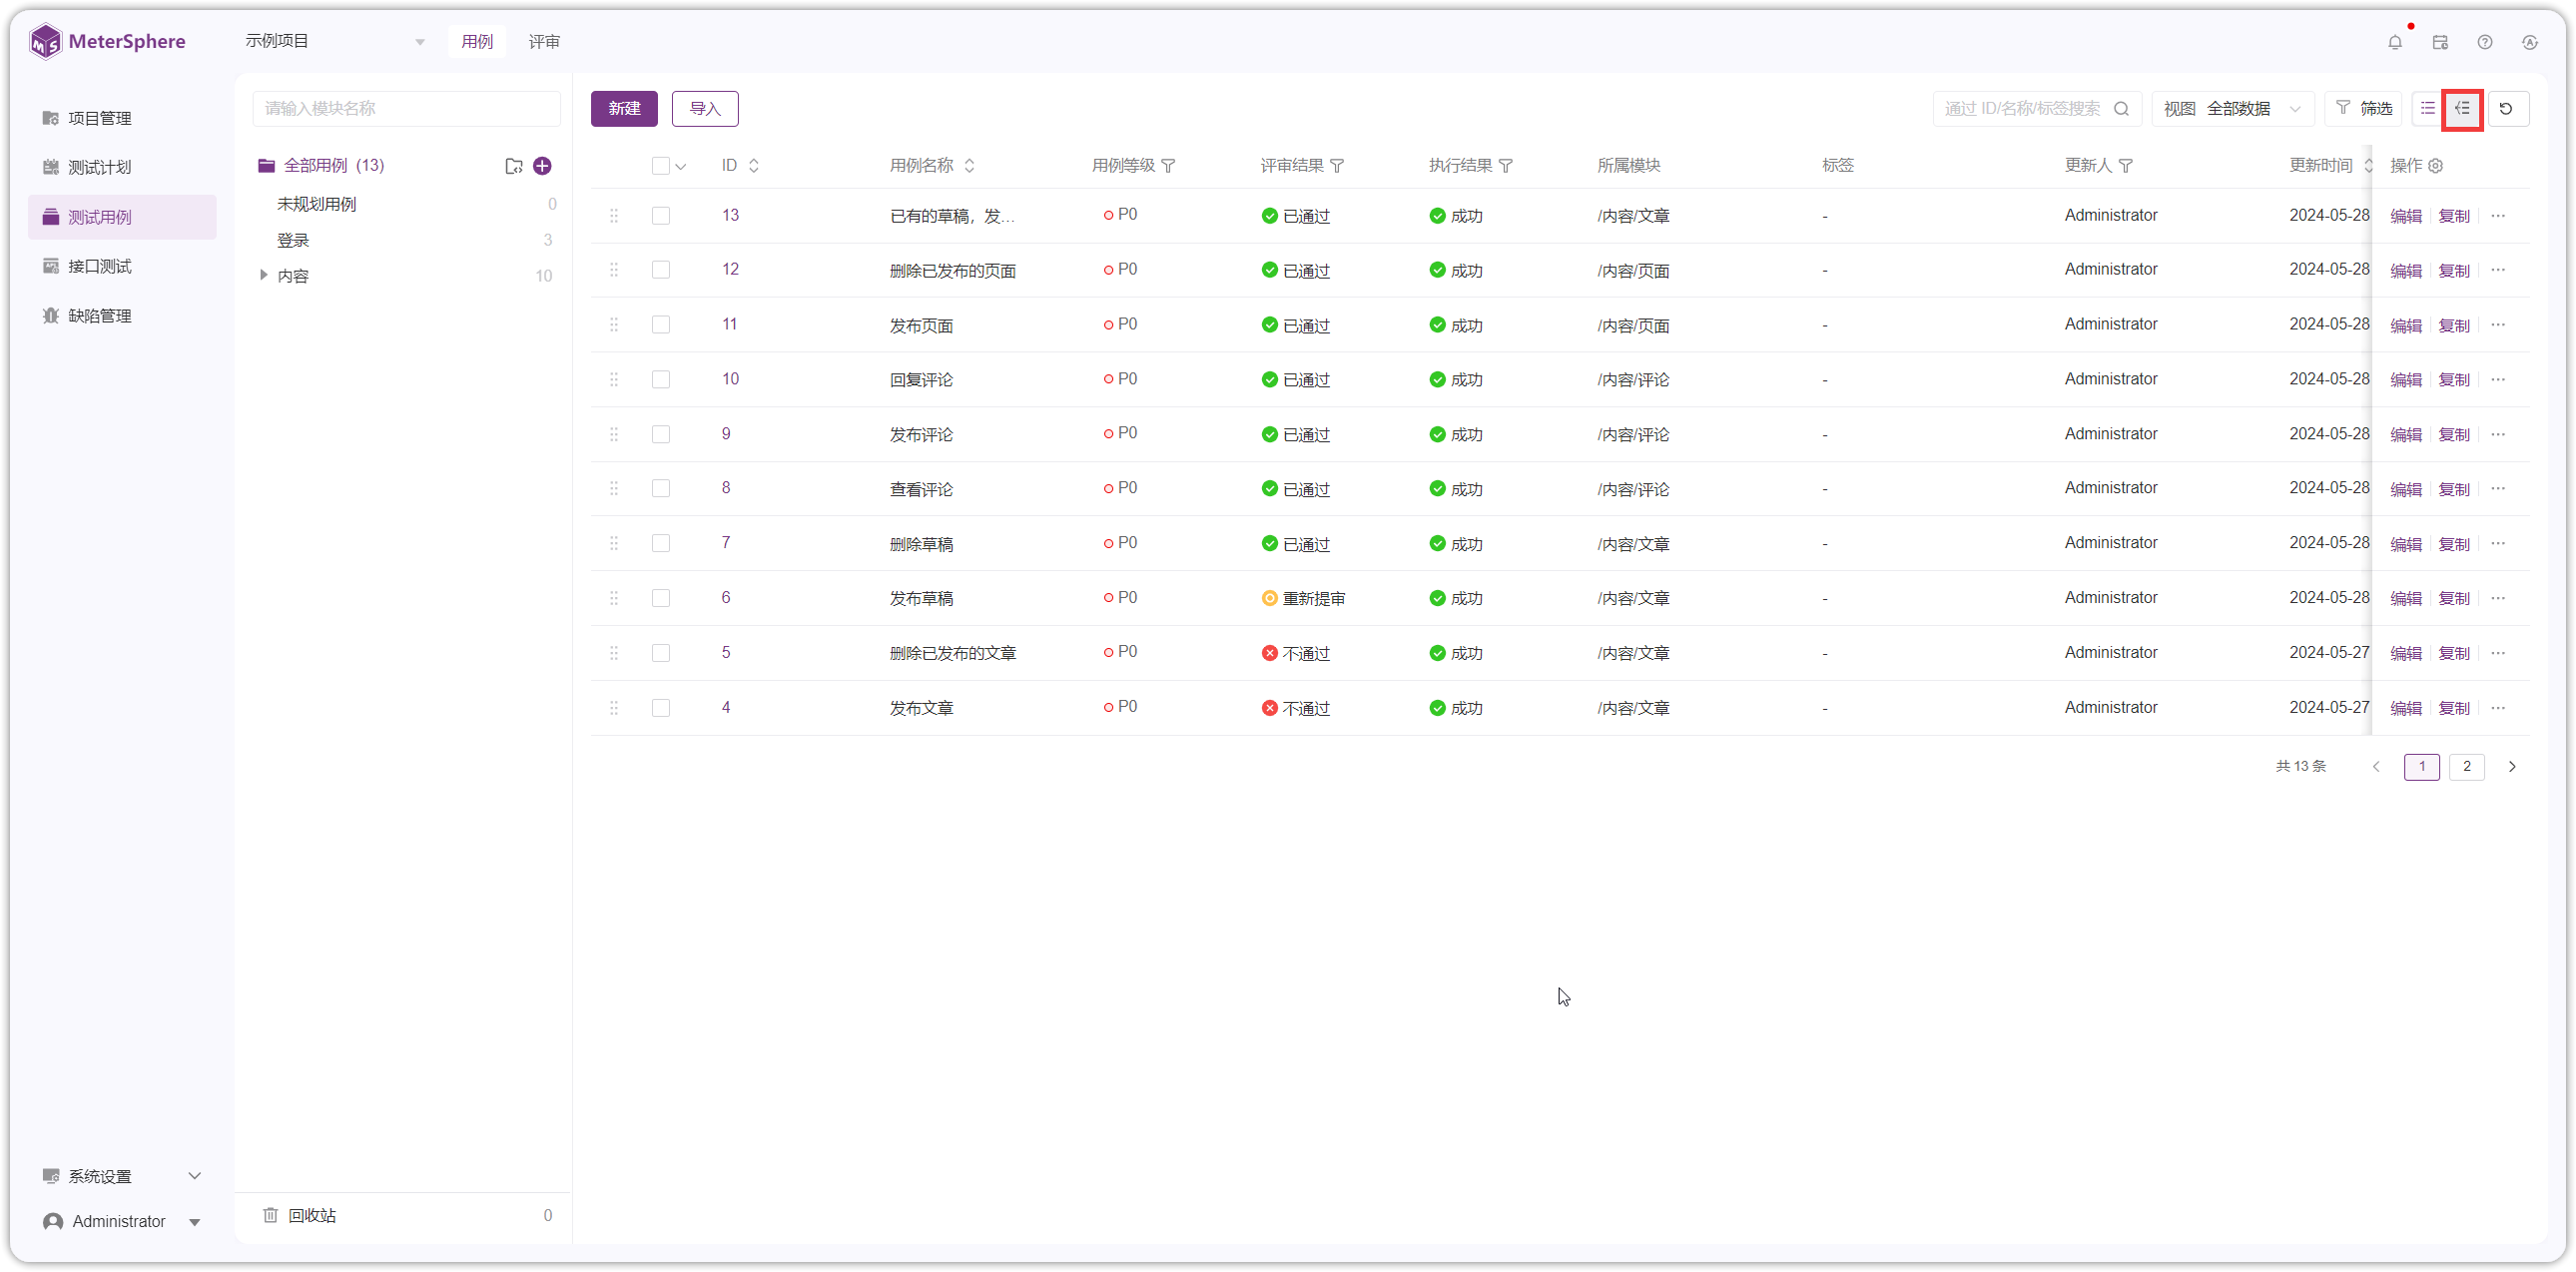Filter by 评审结果 column funnel icon

click(1337, 166)
